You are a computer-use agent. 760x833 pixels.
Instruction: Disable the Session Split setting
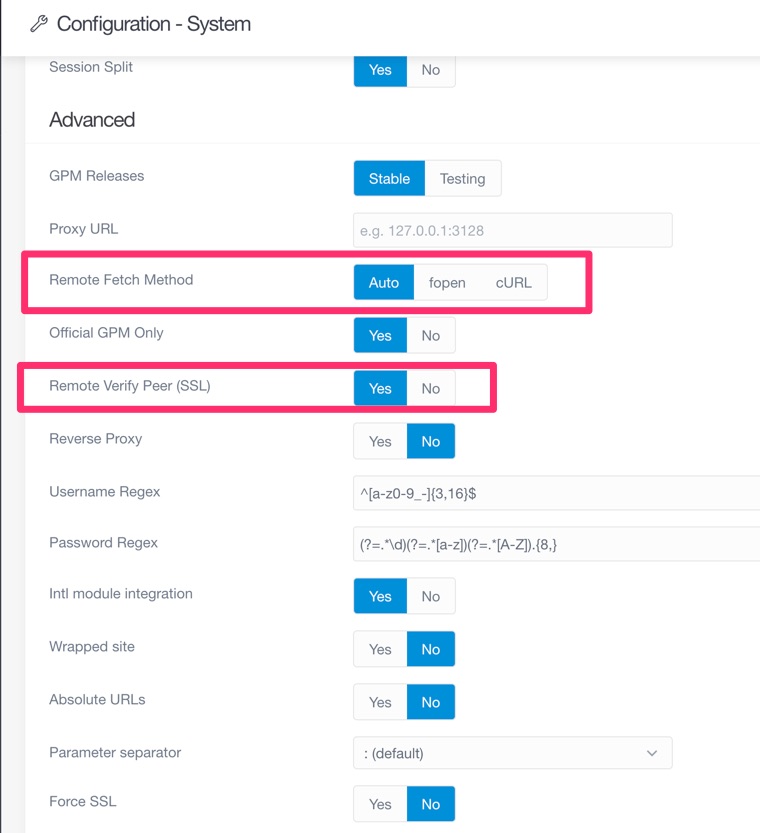tap(430, 70)
